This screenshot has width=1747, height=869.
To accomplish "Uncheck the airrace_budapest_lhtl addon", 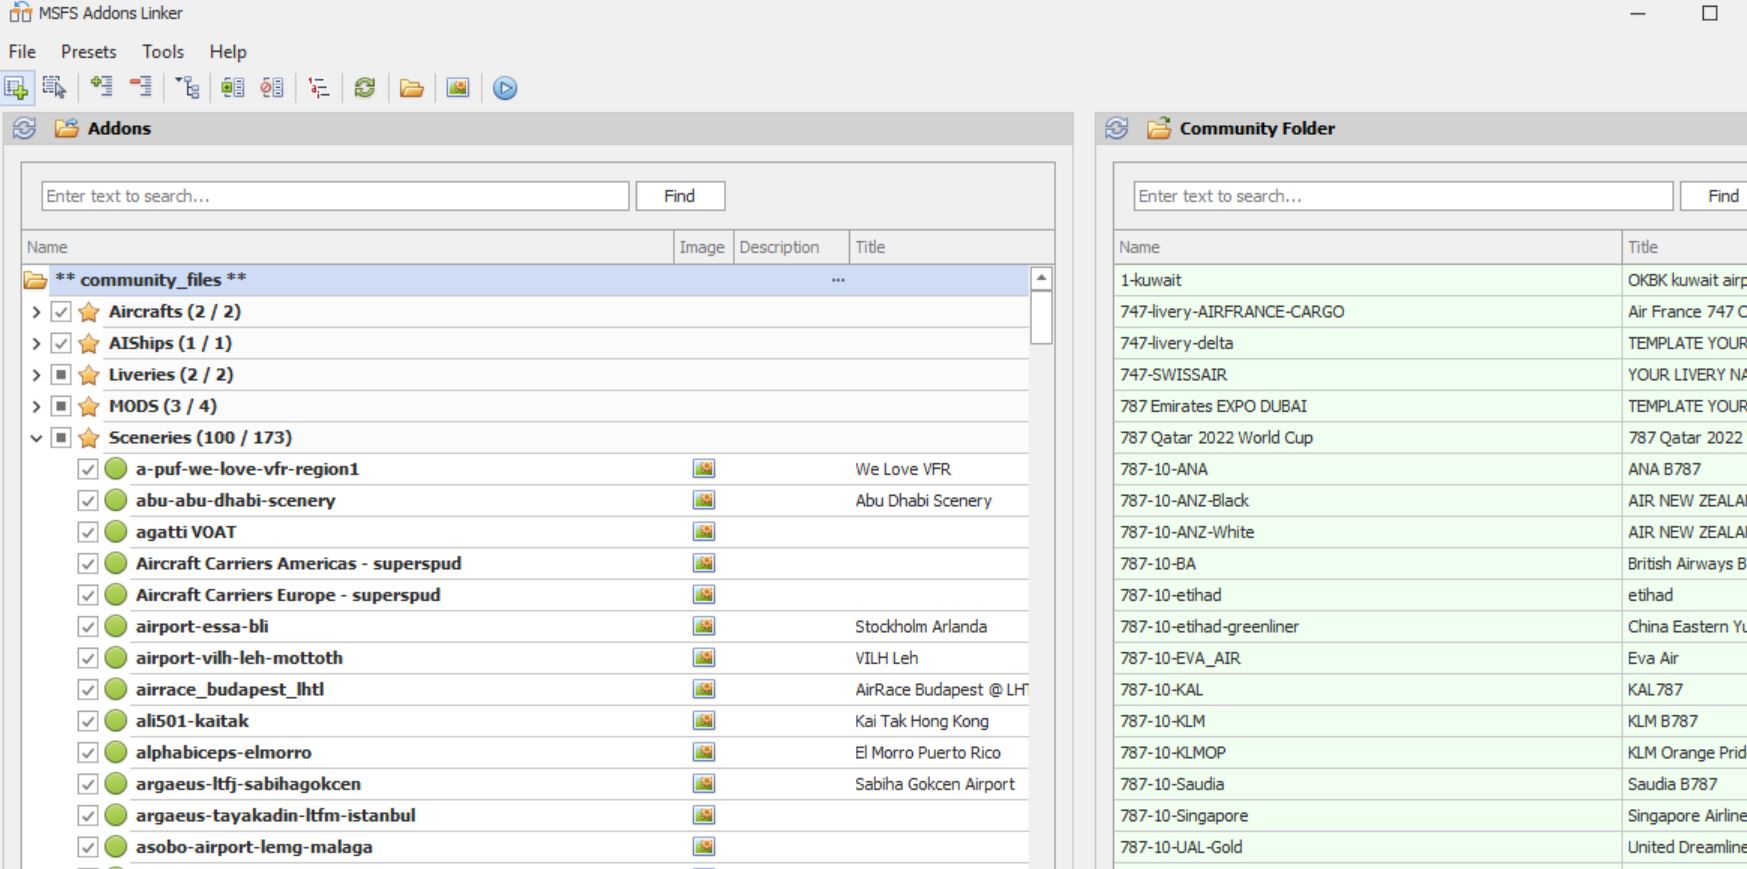I will click(88, 689).
